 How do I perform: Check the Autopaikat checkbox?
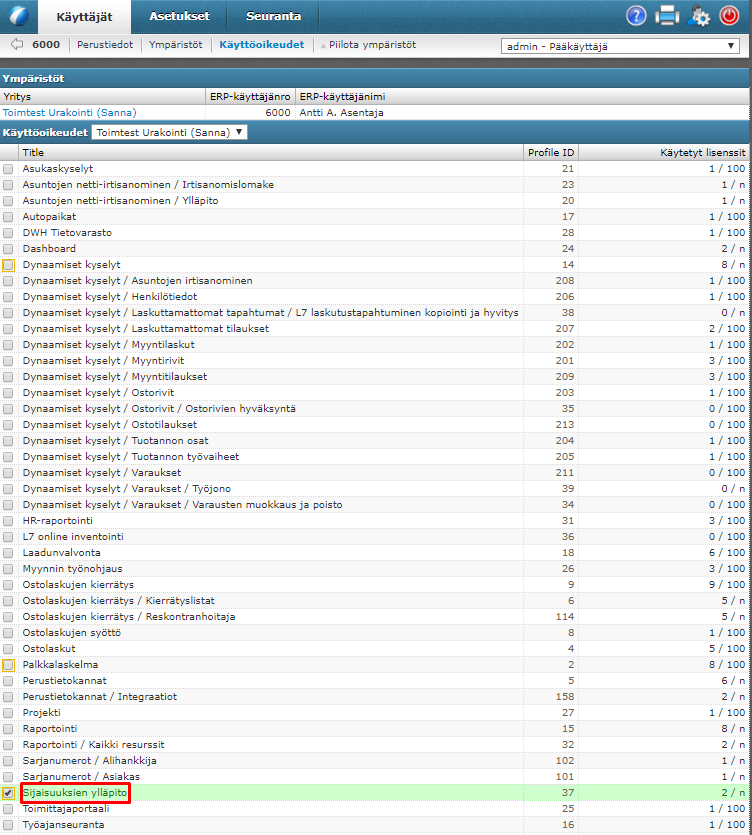[x=8, y=217]
